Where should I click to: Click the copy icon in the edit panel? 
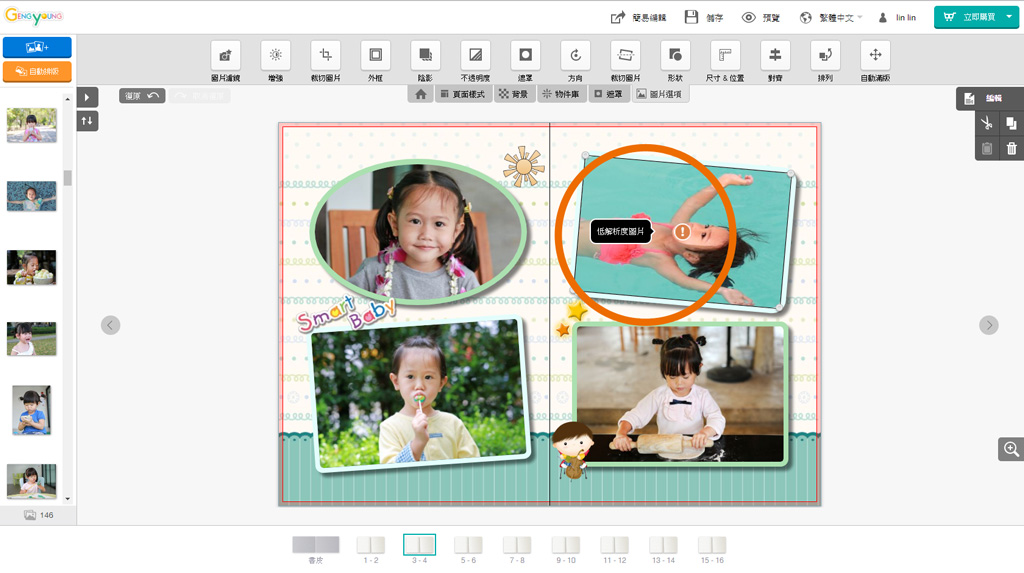[x=1011, y=123]
